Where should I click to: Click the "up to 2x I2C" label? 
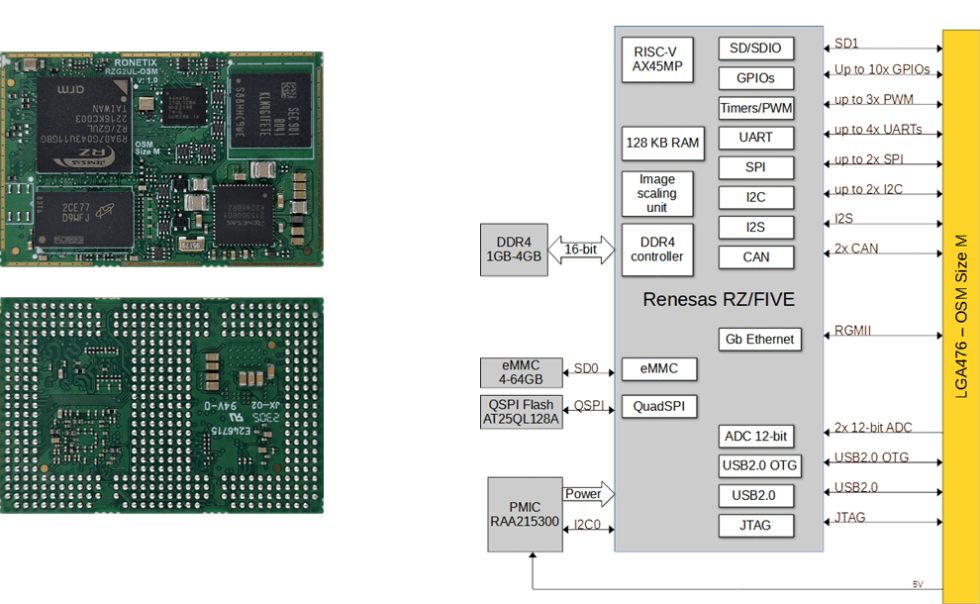869,189
